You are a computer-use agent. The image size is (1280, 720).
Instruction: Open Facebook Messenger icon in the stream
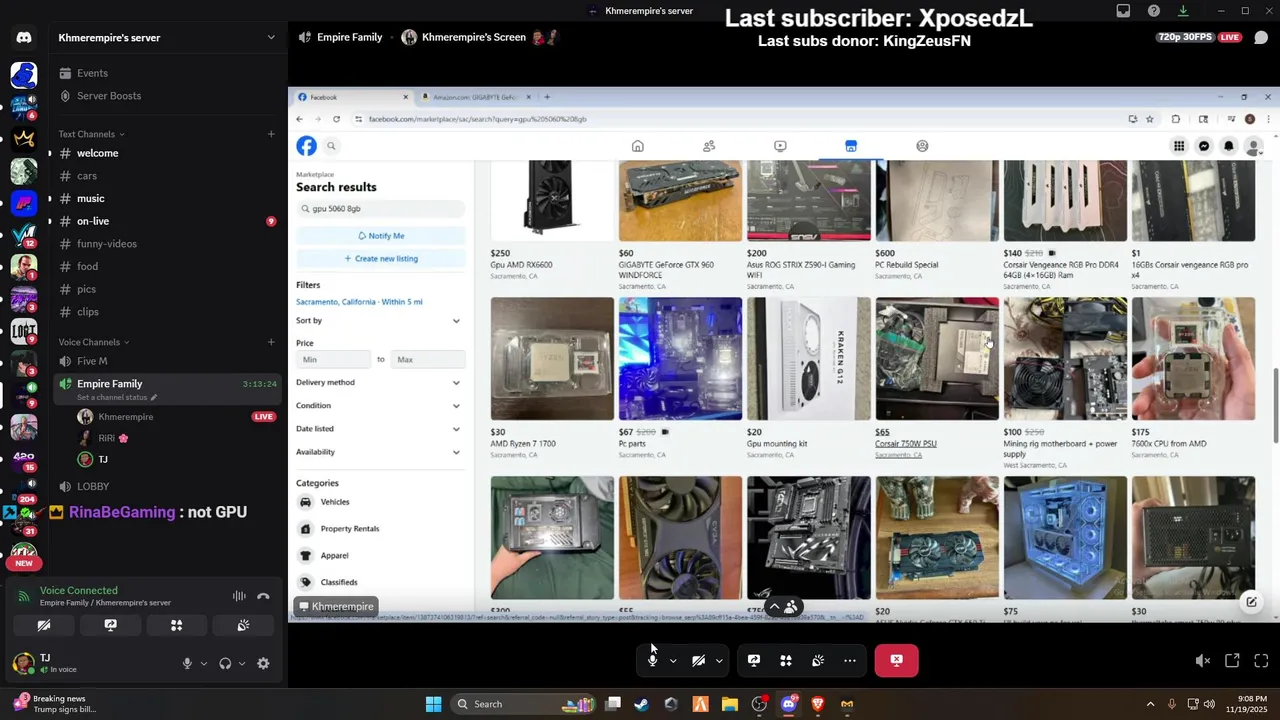(x=1204, y=146)
